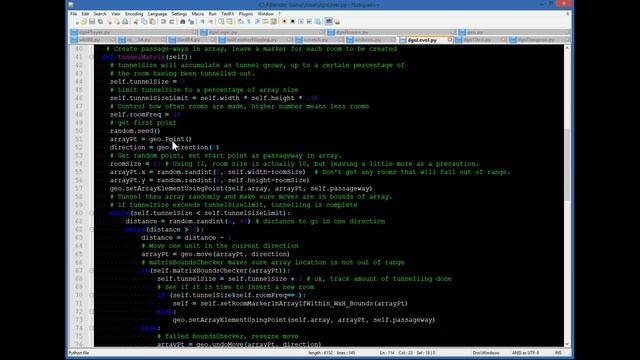Open the Macro menu

coord(198,14)
